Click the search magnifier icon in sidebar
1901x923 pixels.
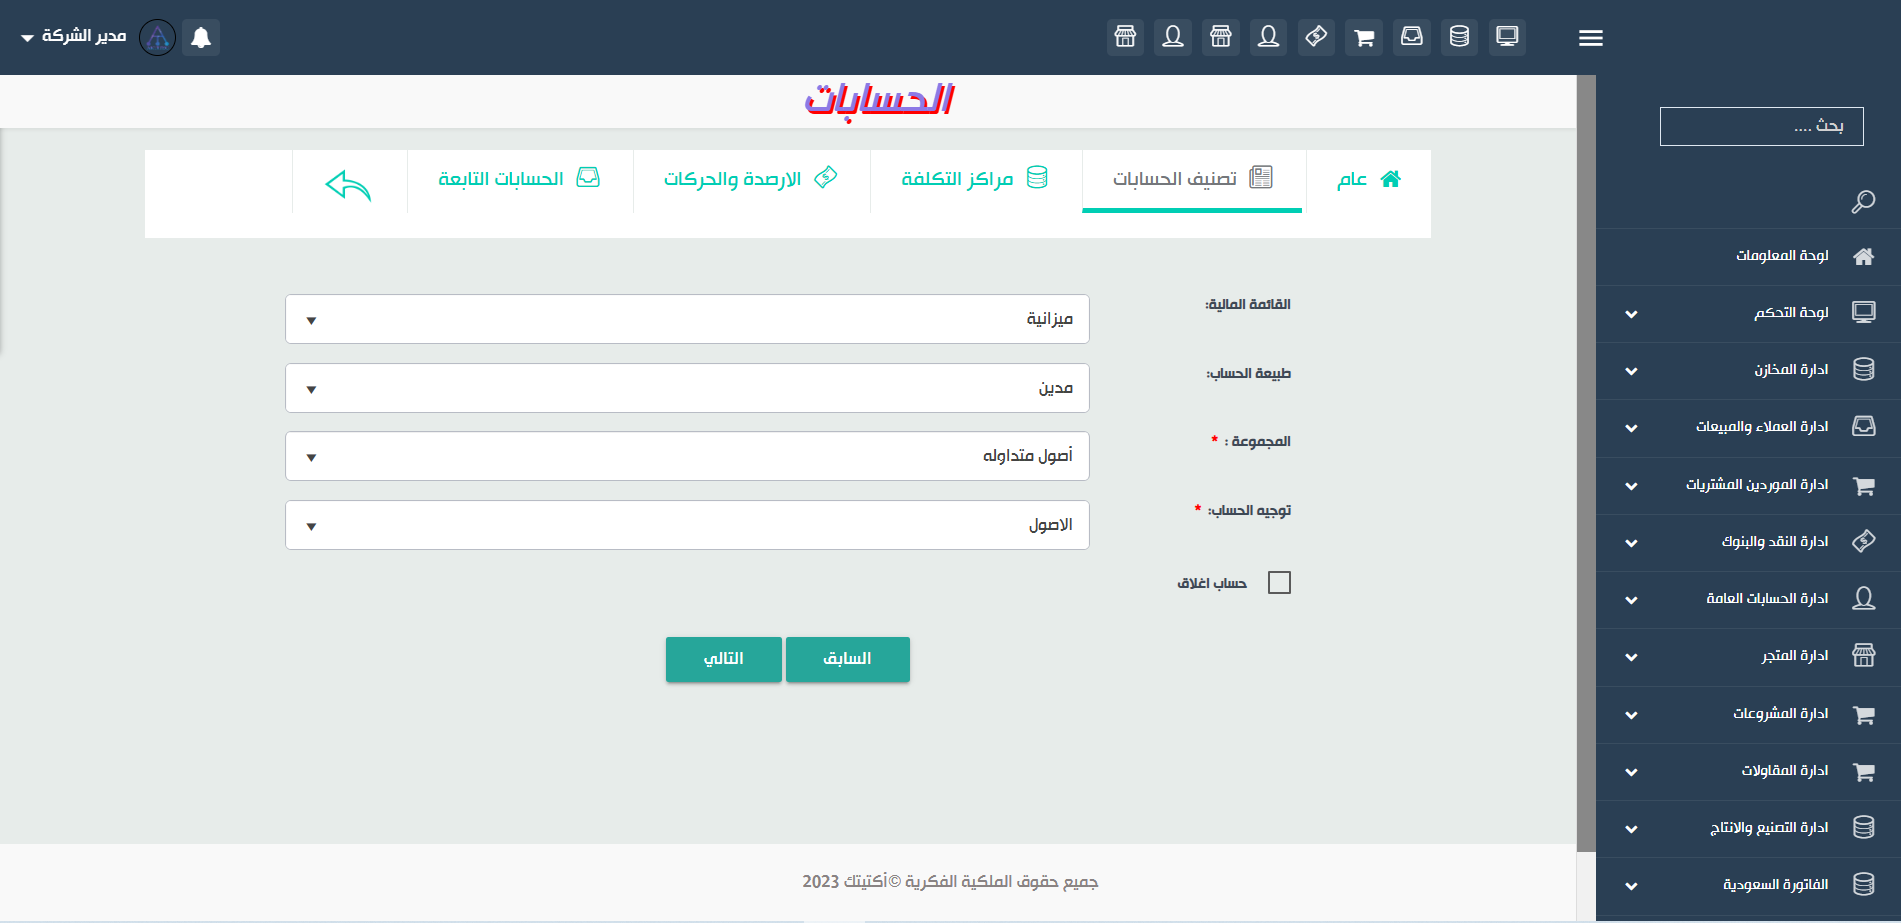(x=1862, y=202)
